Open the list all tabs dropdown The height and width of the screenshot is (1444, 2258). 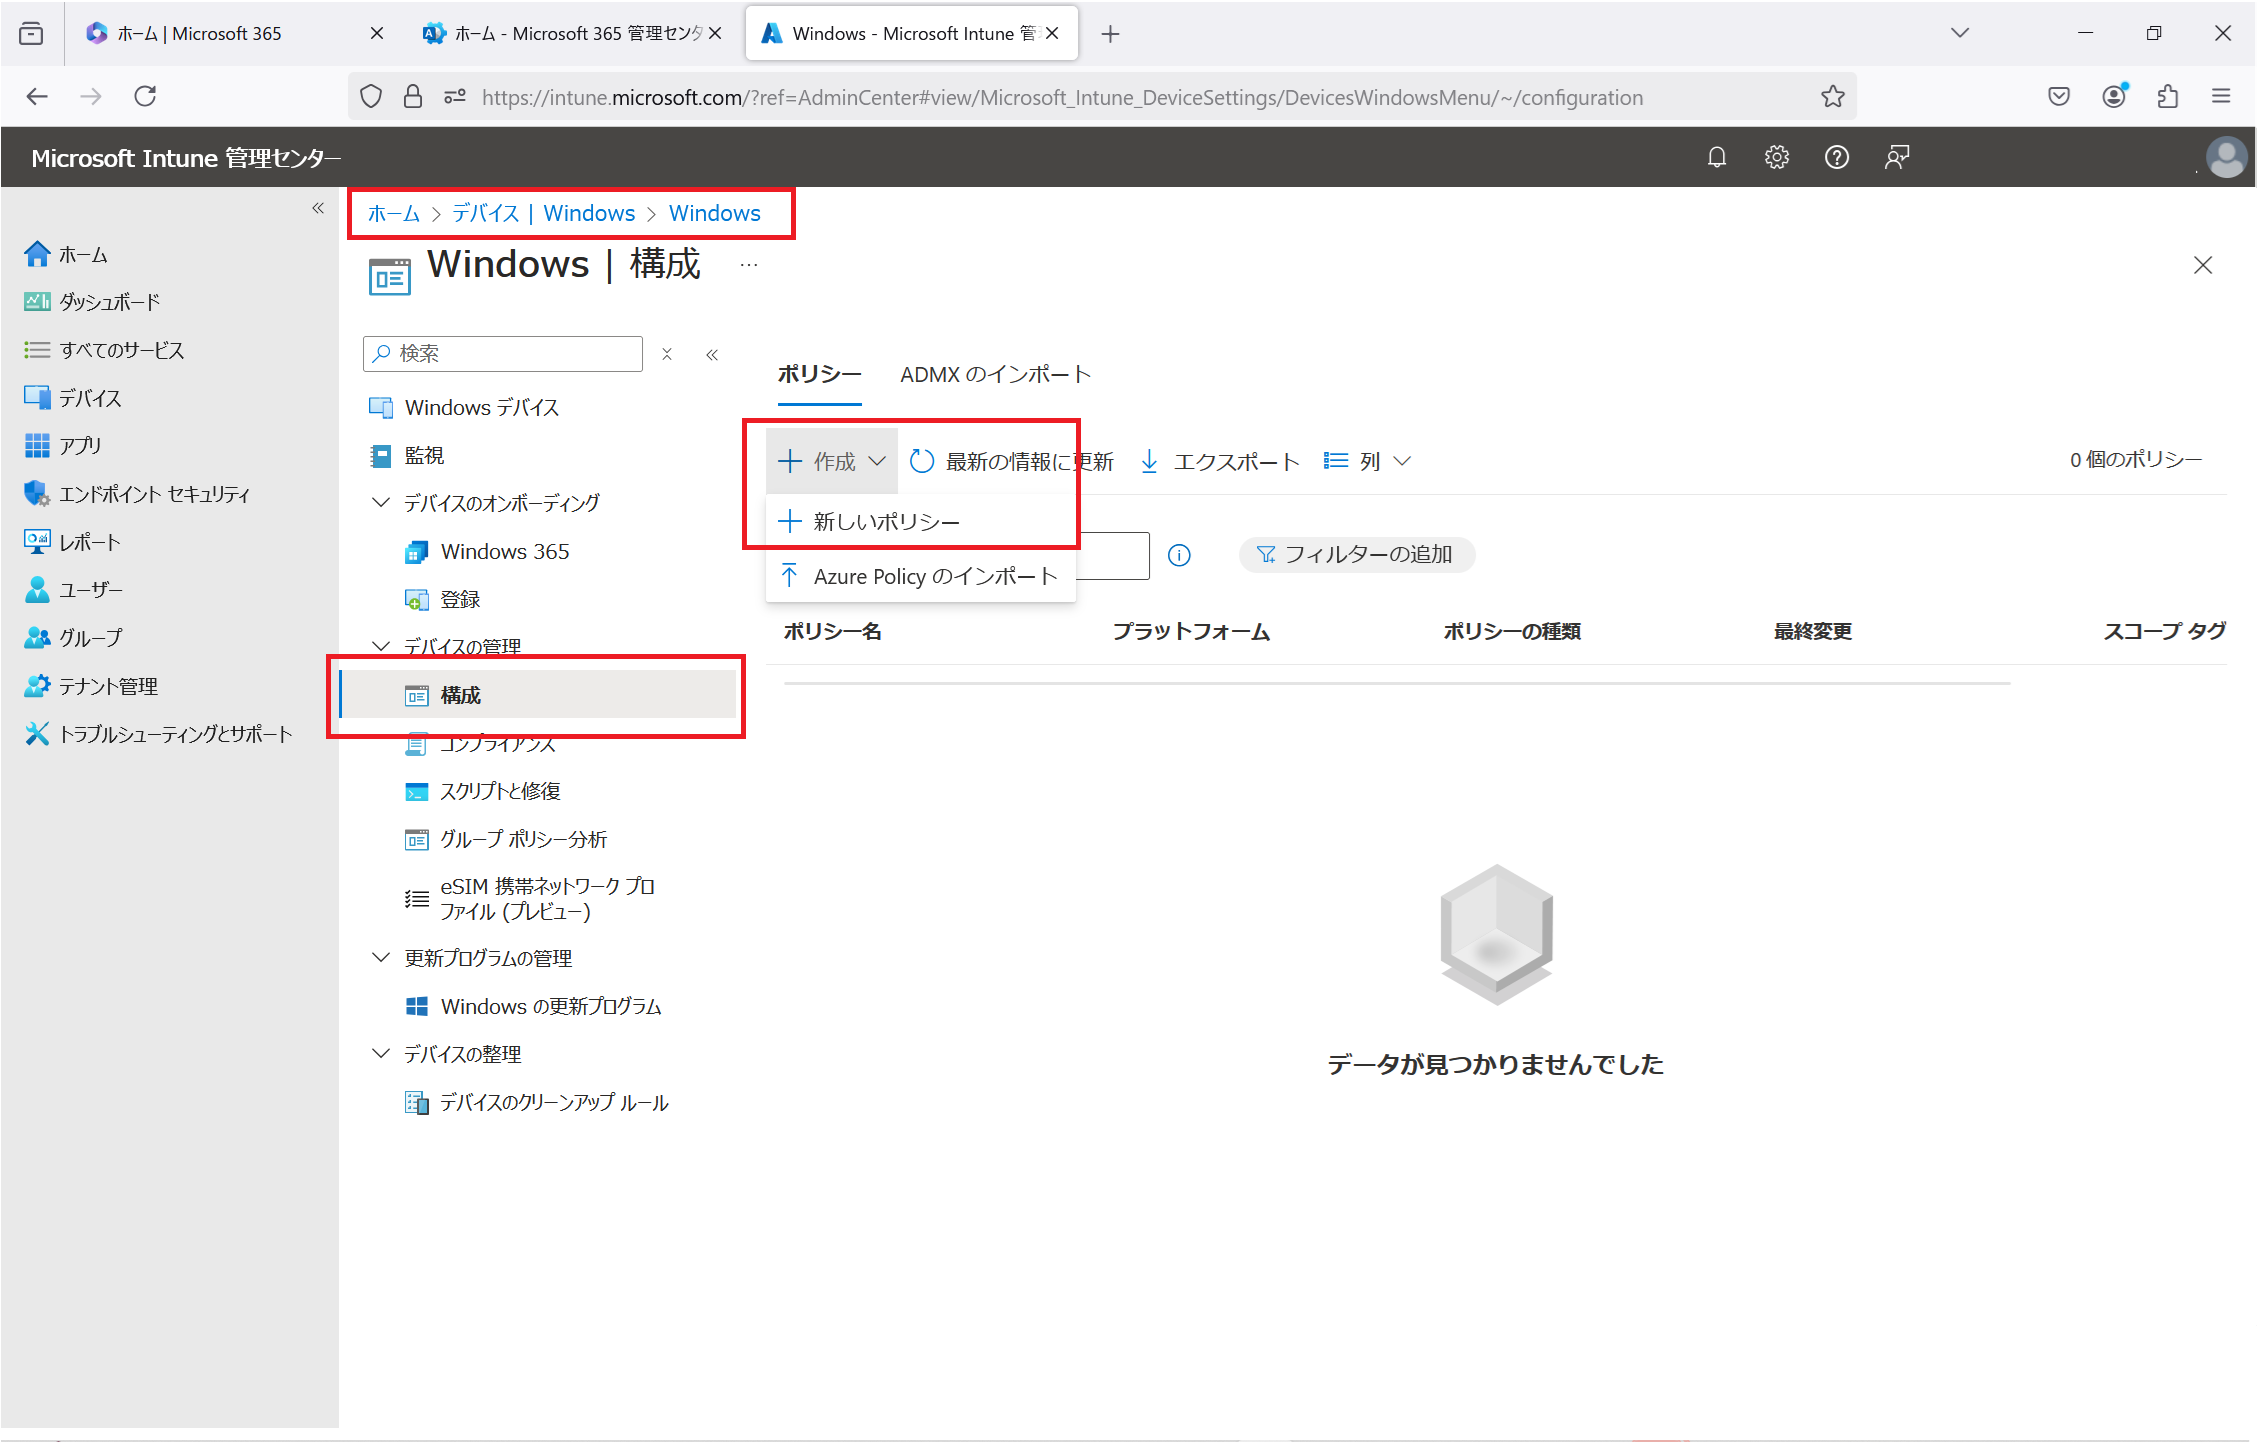tap(1959, 33)
